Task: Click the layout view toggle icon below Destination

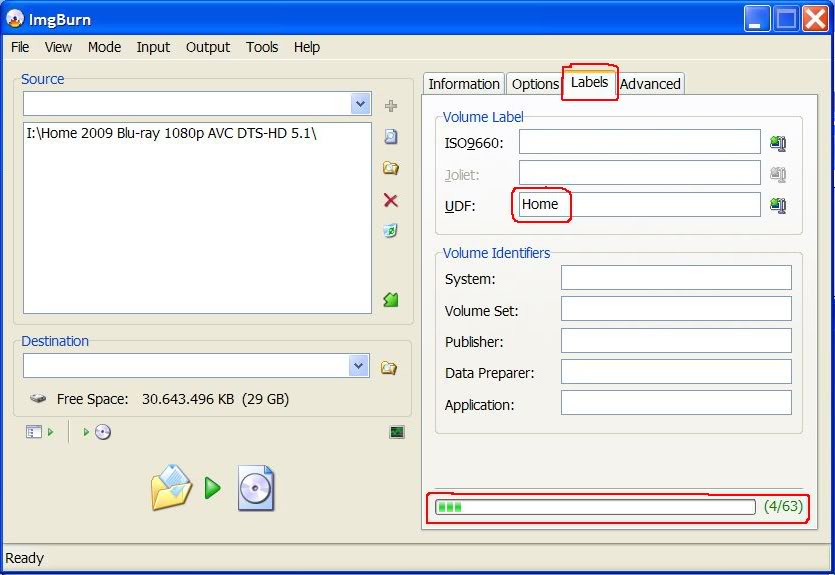Action: [x=34, y=432]
